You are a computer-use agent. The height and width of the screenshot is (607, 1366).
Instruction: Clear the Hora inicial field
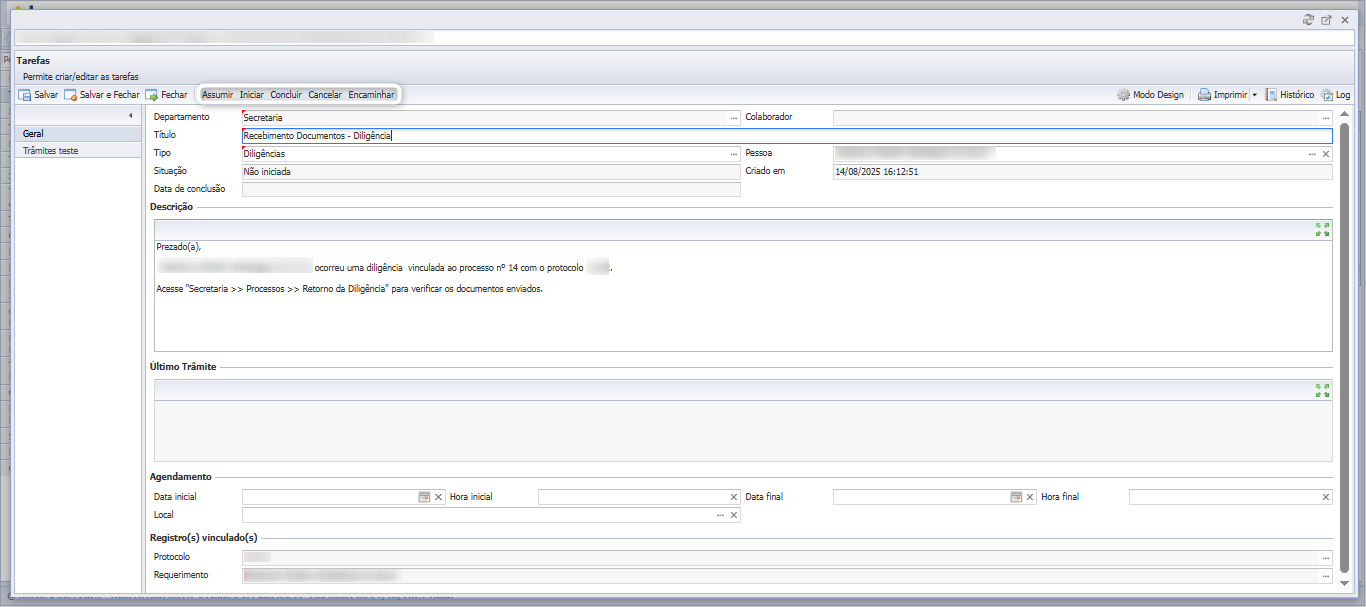734,497
